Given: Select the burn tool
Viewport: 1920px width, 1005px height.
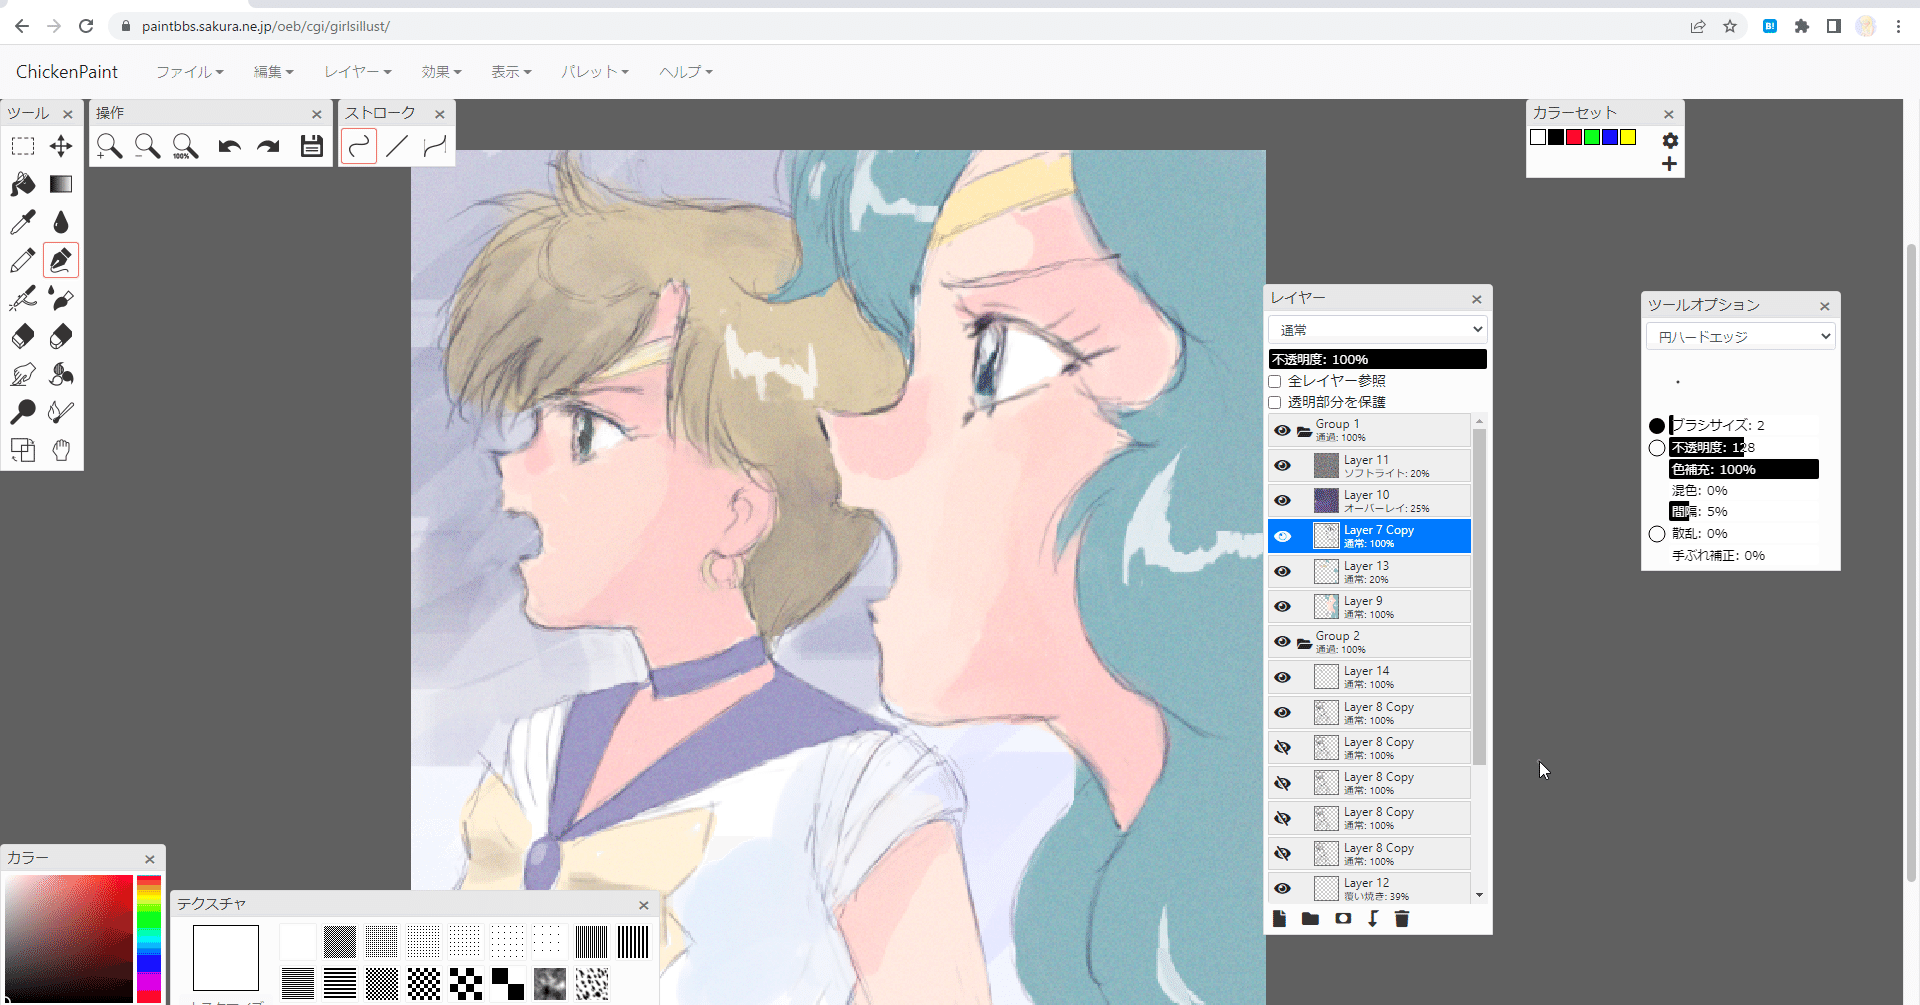Looking at the screenshot, I should click(61, 412).
